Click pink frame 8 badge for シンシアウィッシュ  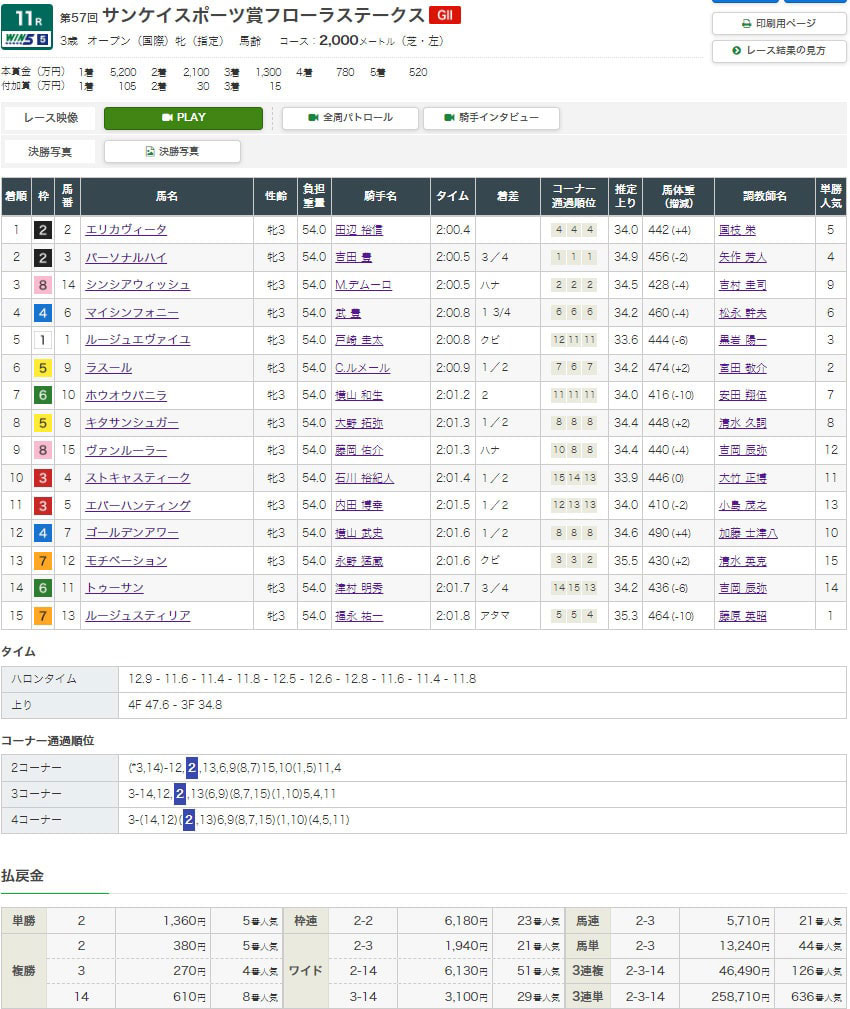[43, 285]
